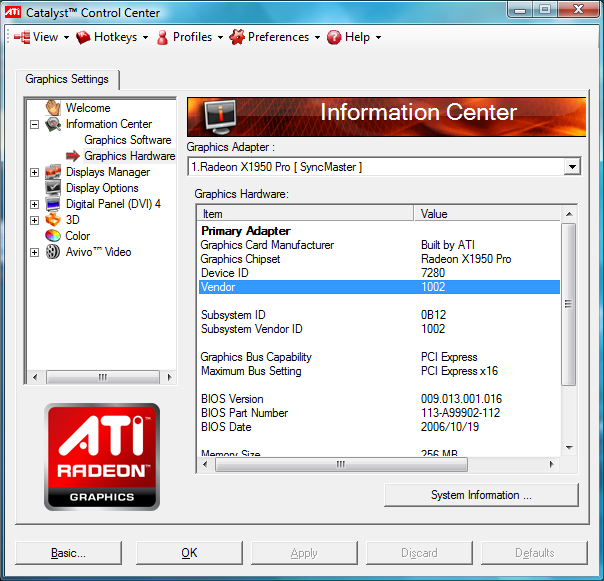This screenshot has height=581, width=604.
Task: Click the Help lifesaver icon
Action: tap(334, 37)
